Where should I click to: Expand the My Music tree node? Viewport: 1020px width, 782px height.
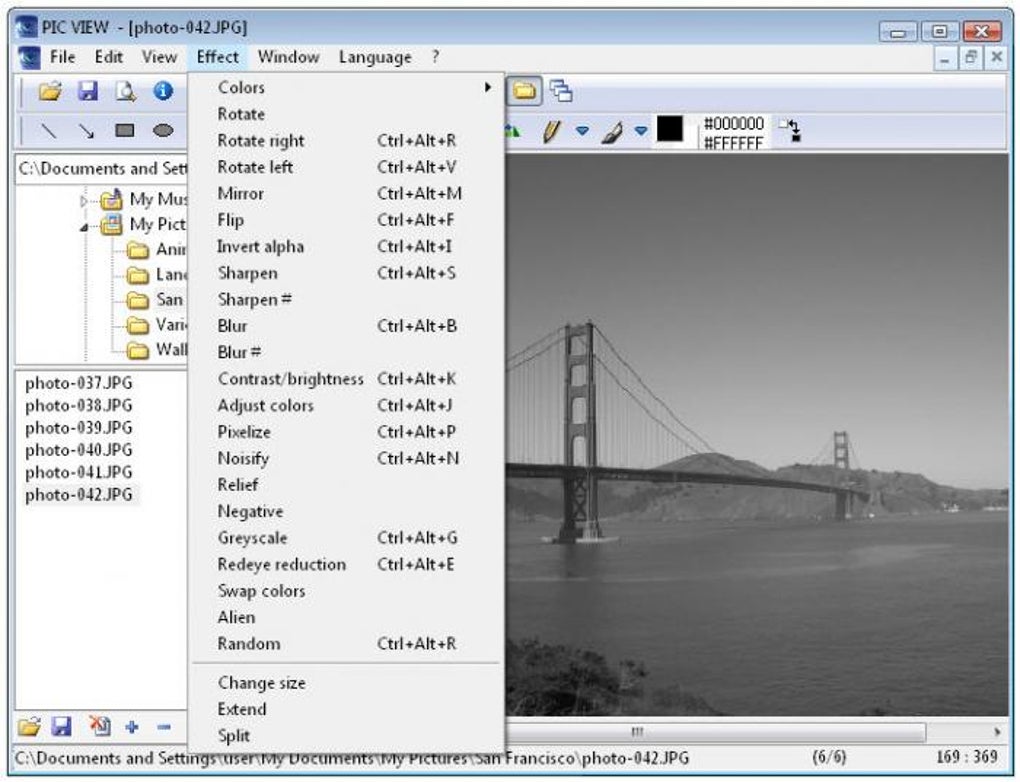(x=85, y=200)
